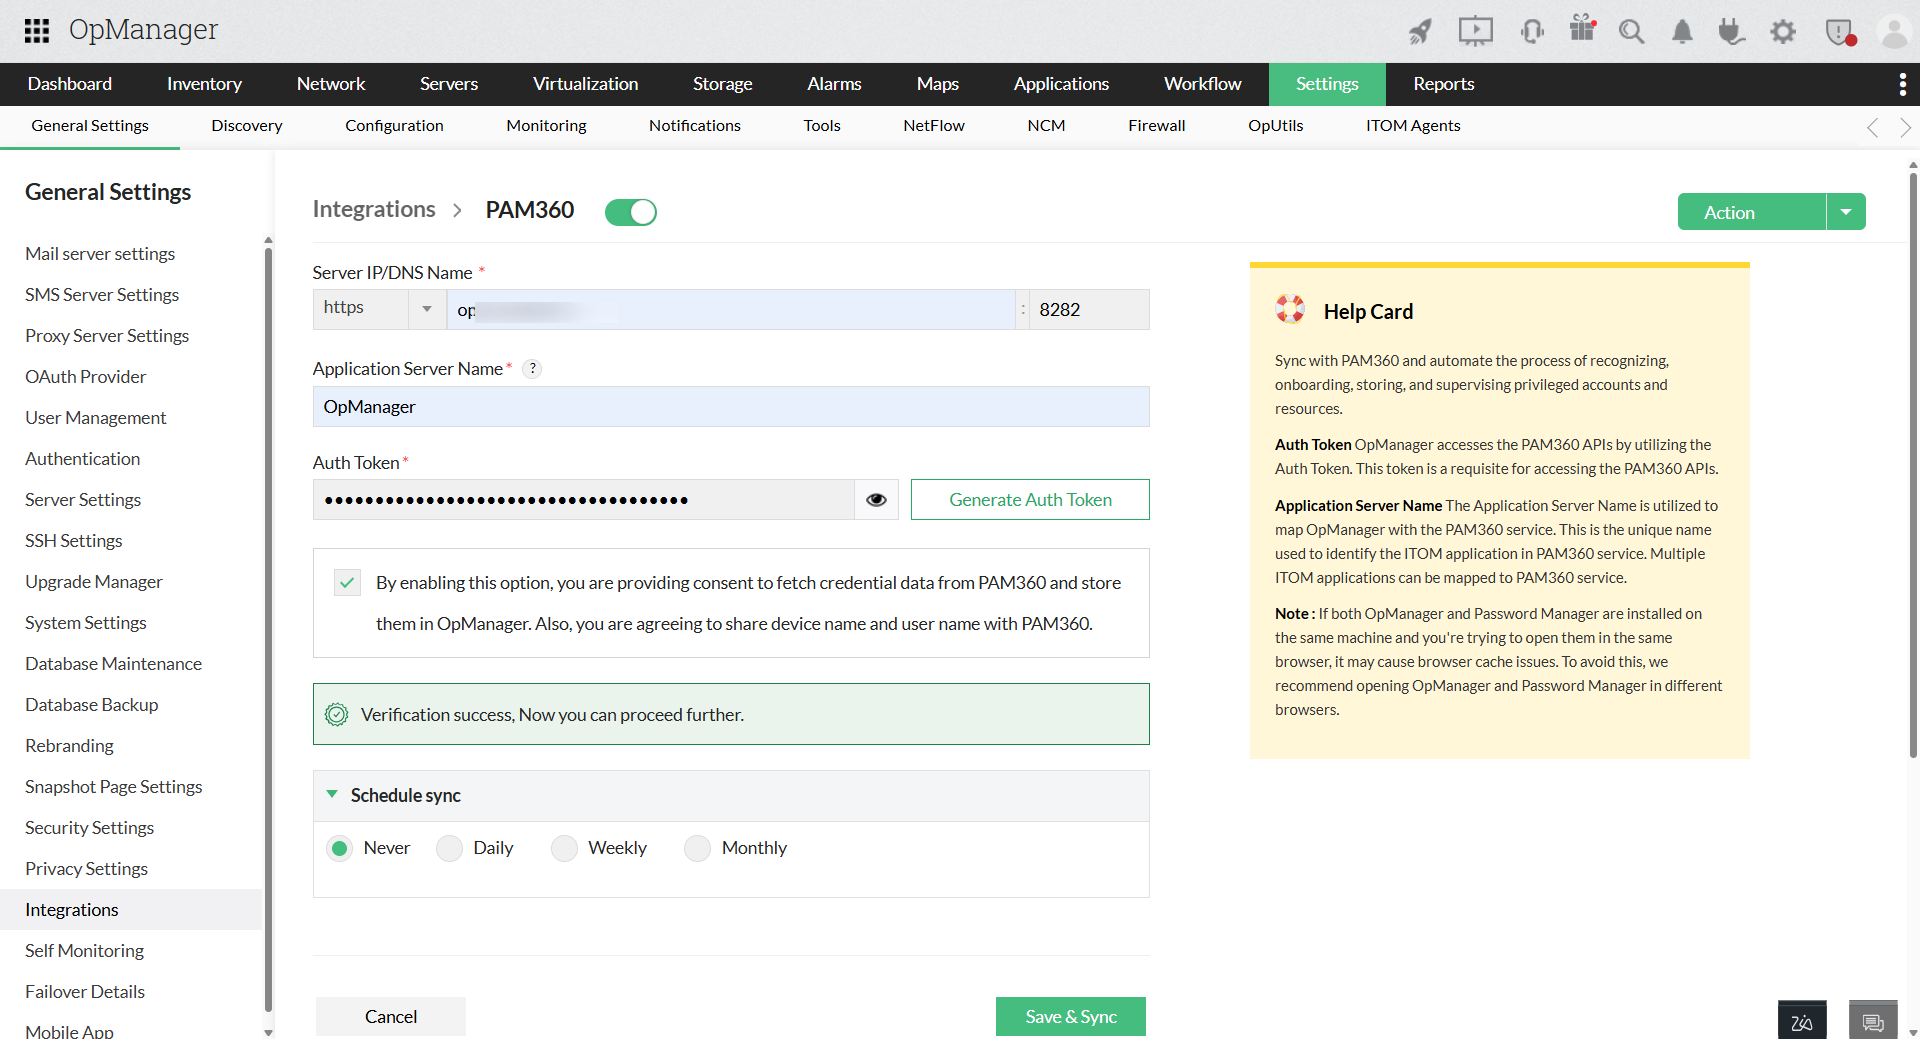Click the Server IP/DNS Name field
The image size is (1920, 1039).
tap(731, 310)
